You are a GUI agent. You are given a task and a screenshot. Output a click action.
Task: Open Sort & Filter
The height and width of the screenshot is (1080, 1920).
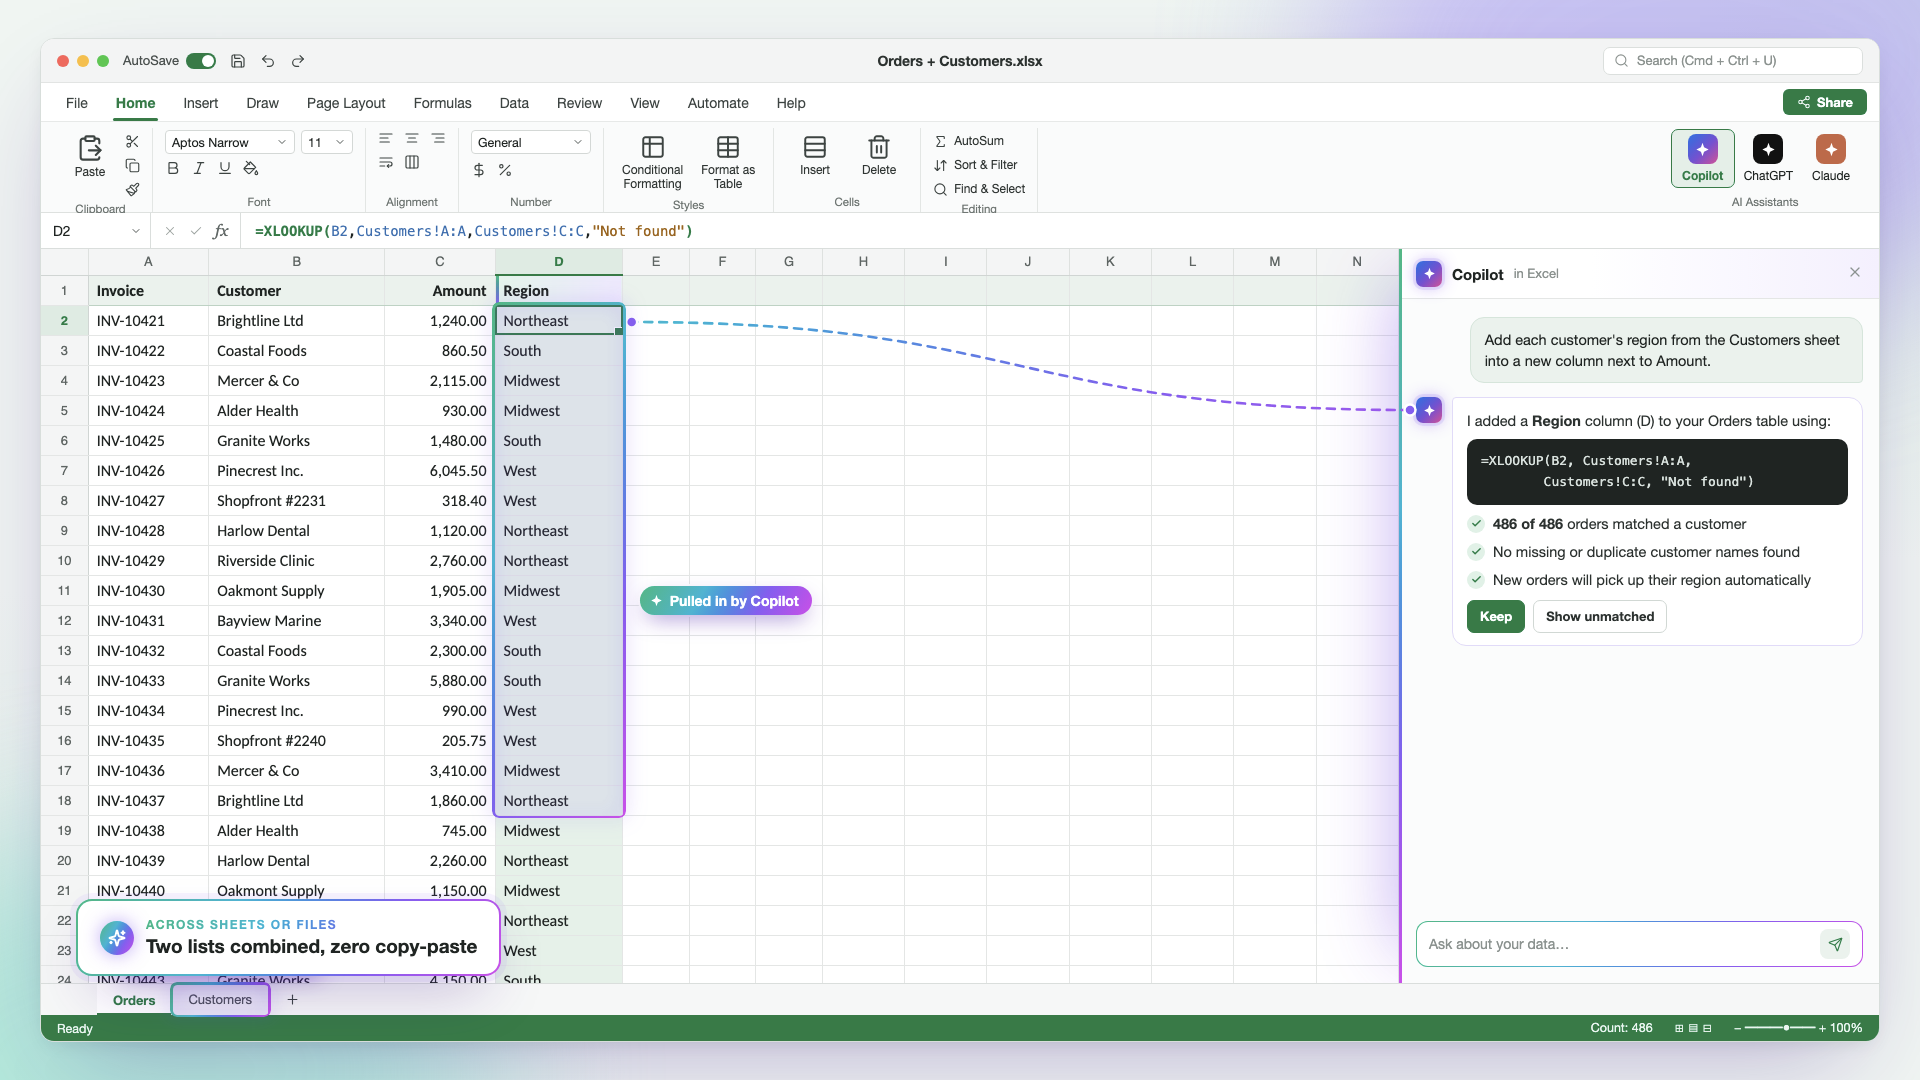pyautogui.click(x=976, y=165)
